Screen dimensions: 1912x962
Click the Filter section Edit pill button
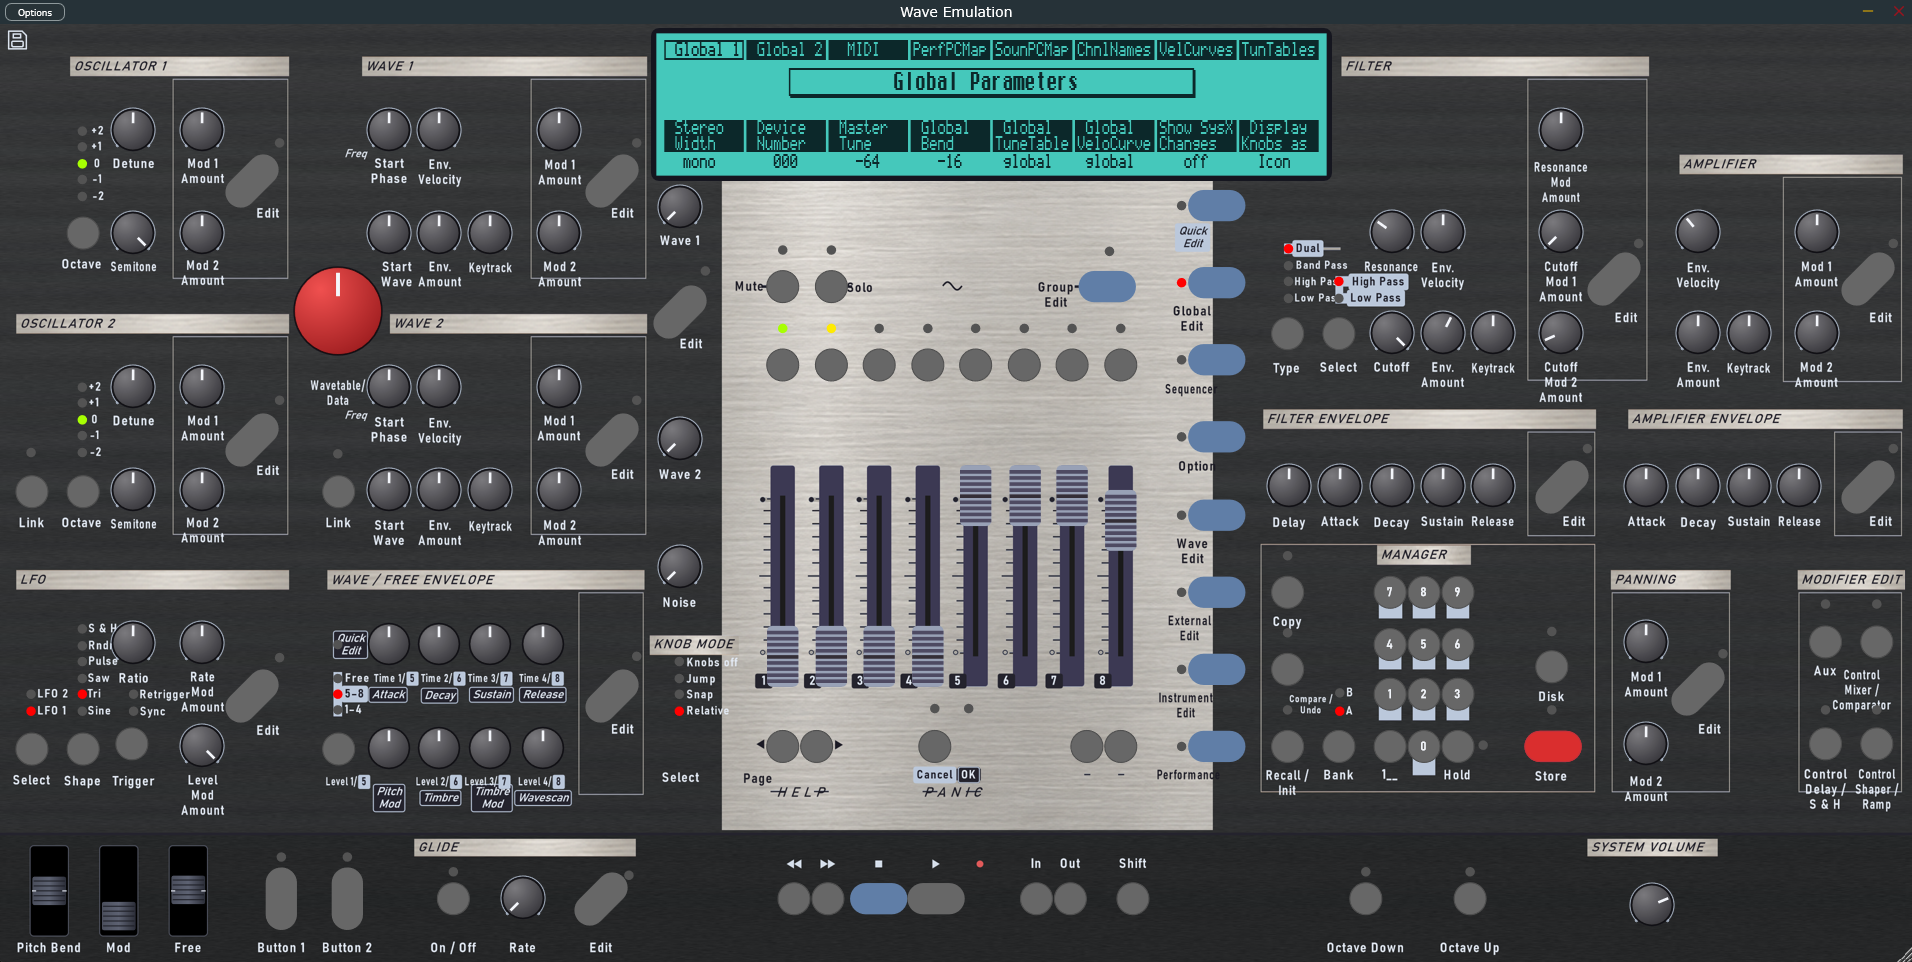pyautogui.click(x=1614, y=279)
